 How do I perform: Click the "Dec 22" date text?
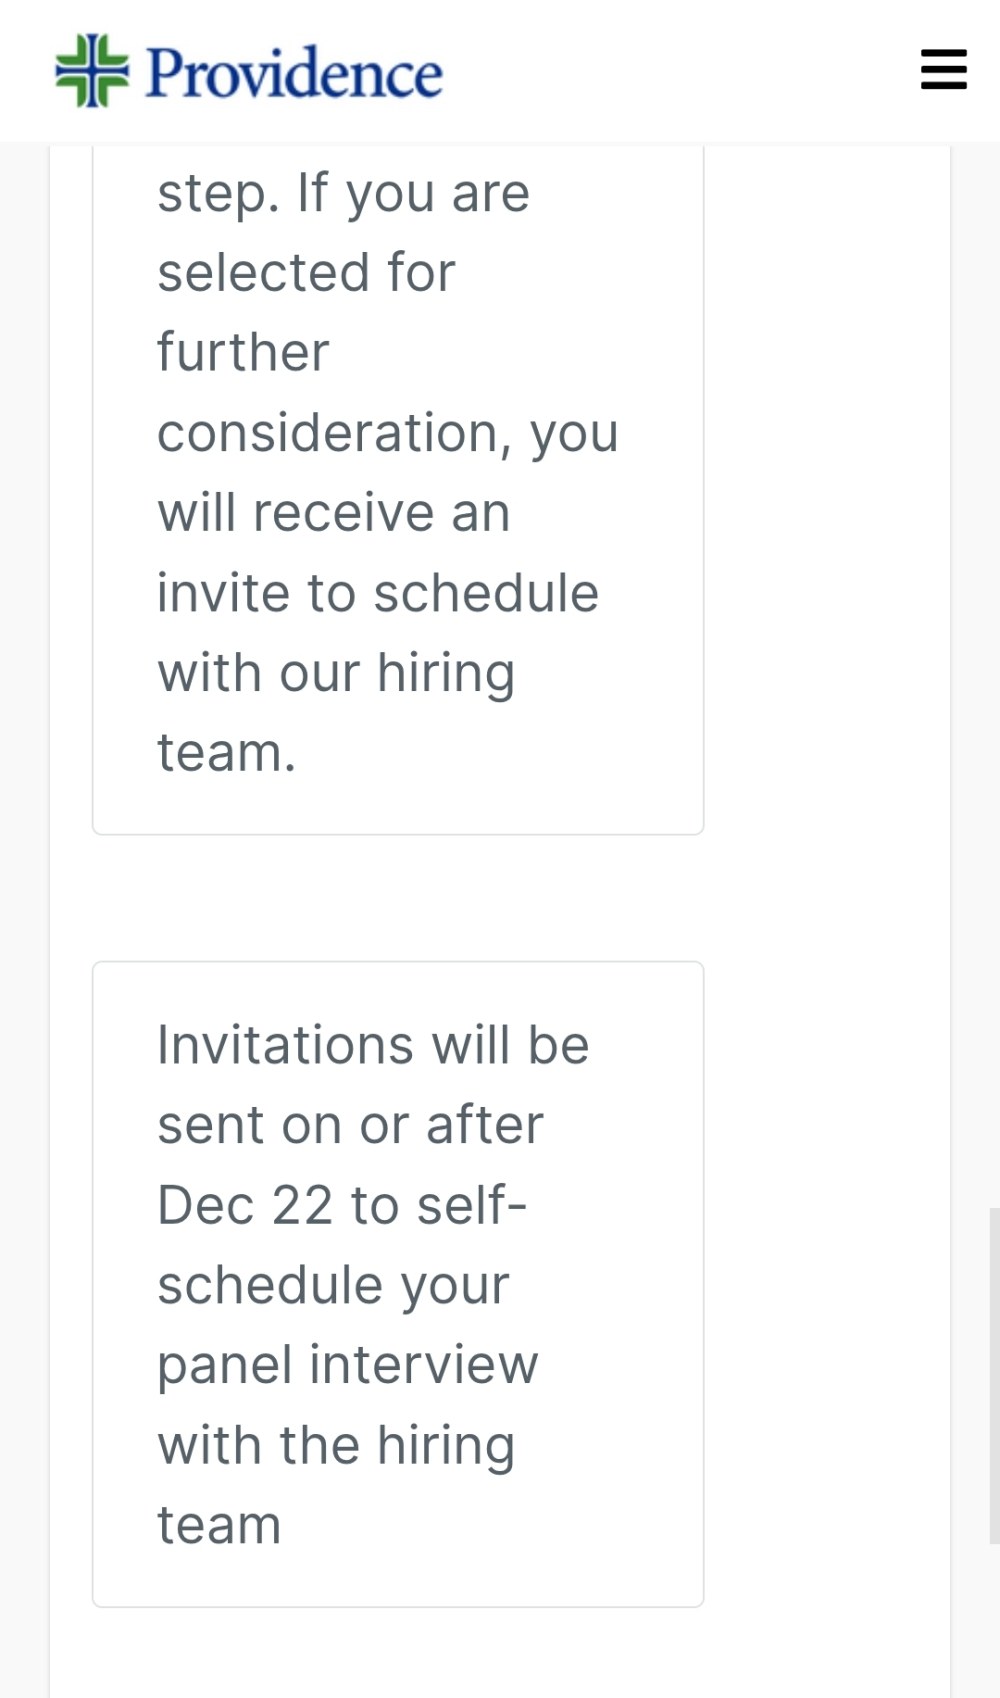tap(245, 1205)
